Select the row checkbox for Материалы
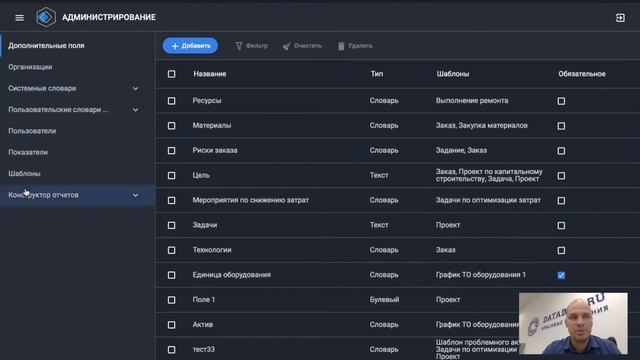 (171, 126)
